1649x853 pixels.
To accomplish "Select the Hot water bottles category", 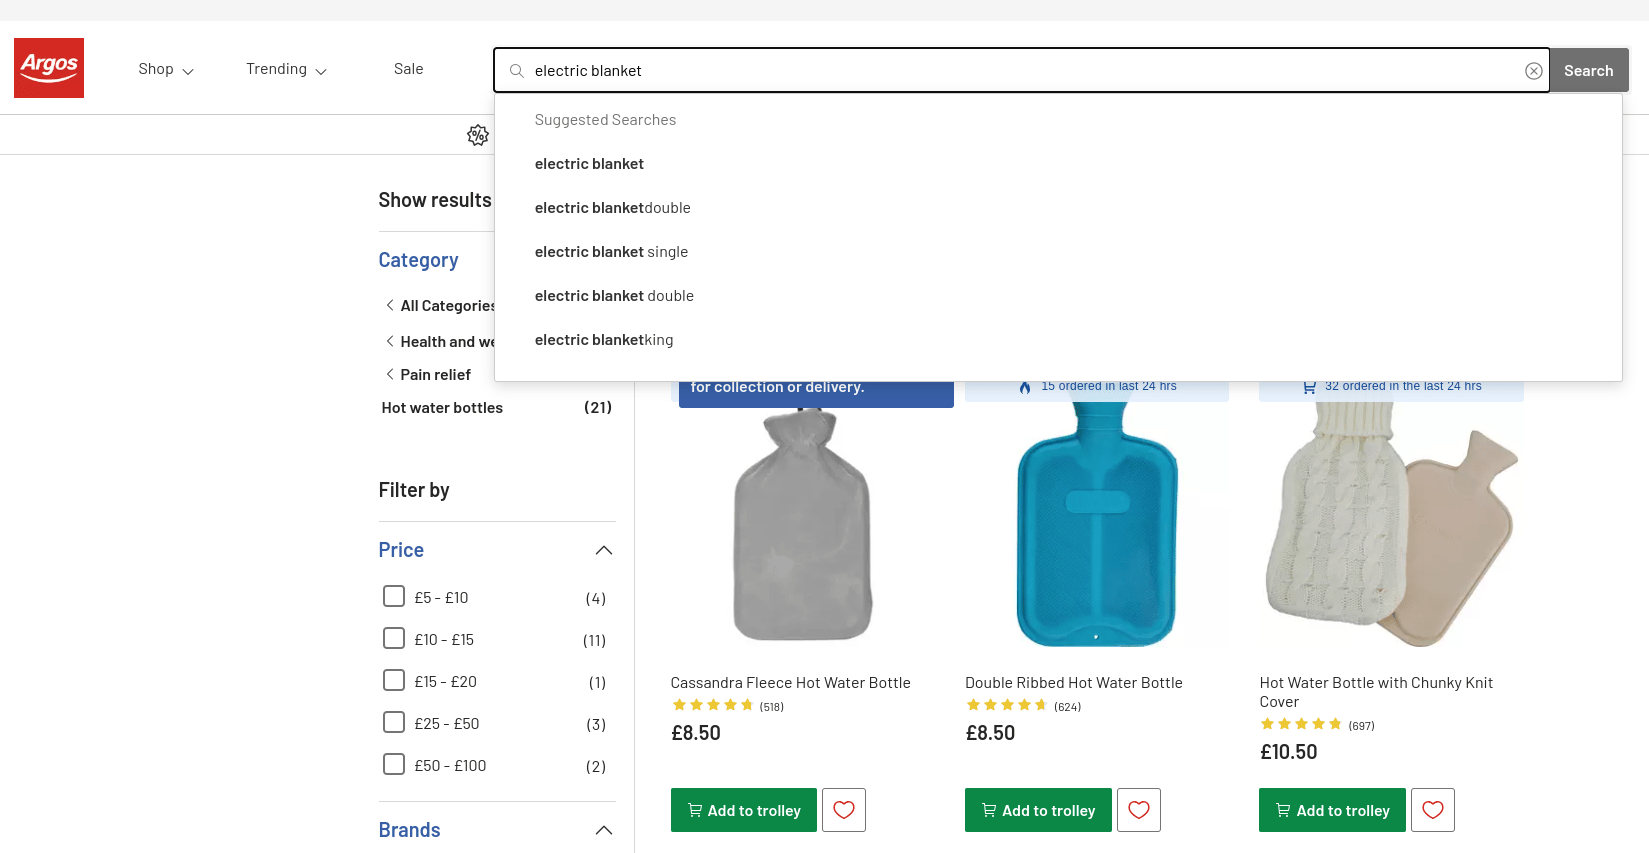I will coord(442,408).
